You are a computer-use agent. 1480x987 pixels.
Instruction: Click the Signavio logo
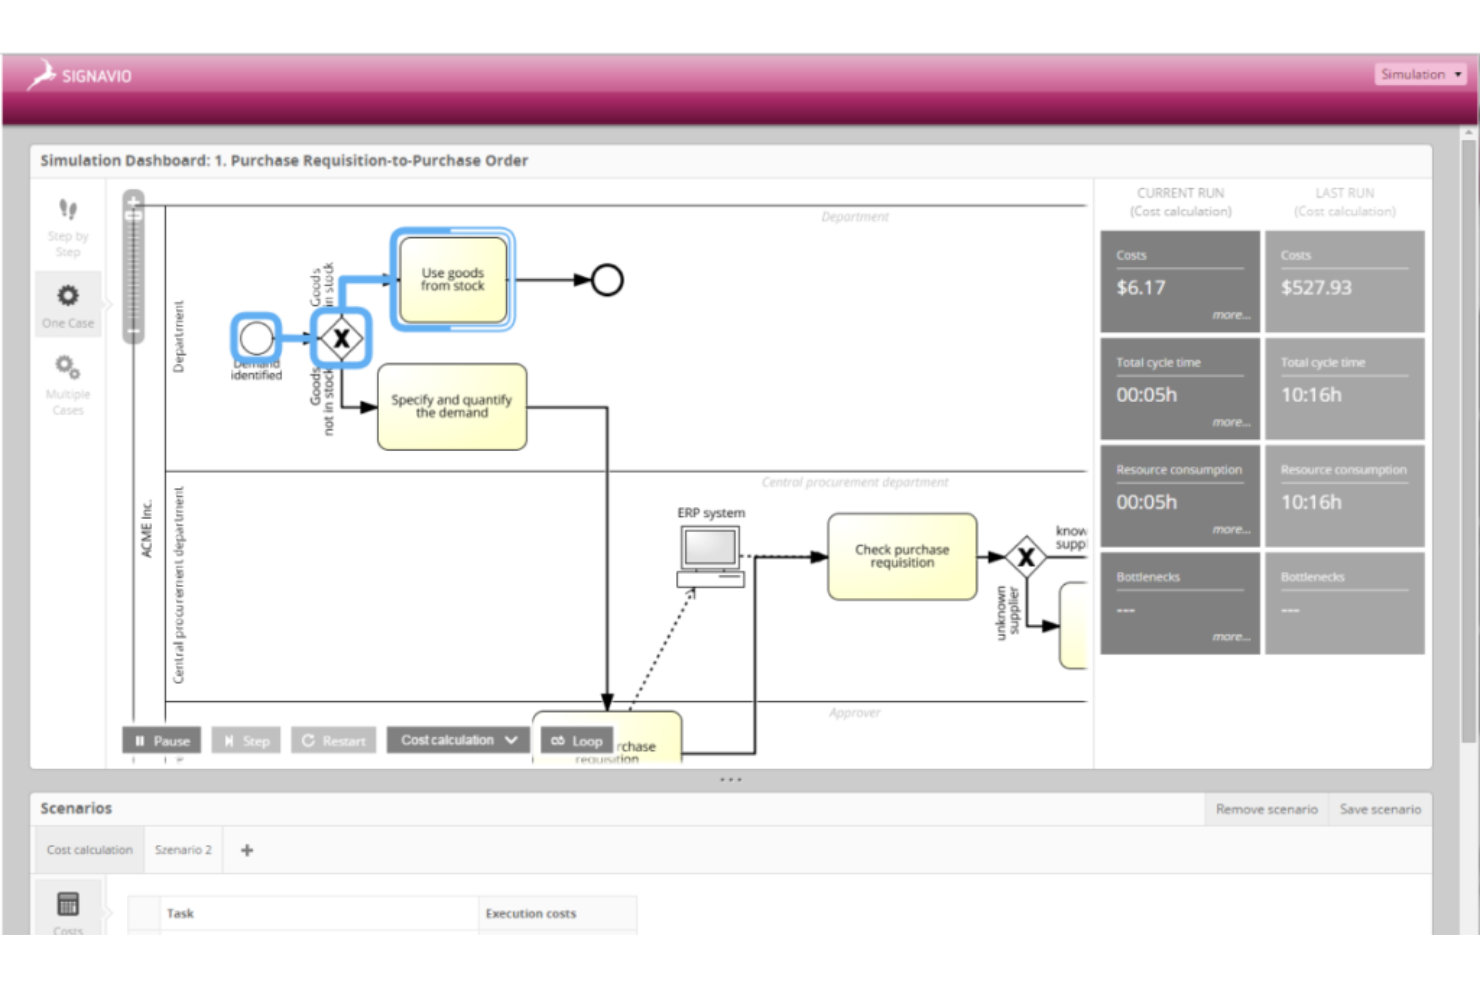point(80,75)
